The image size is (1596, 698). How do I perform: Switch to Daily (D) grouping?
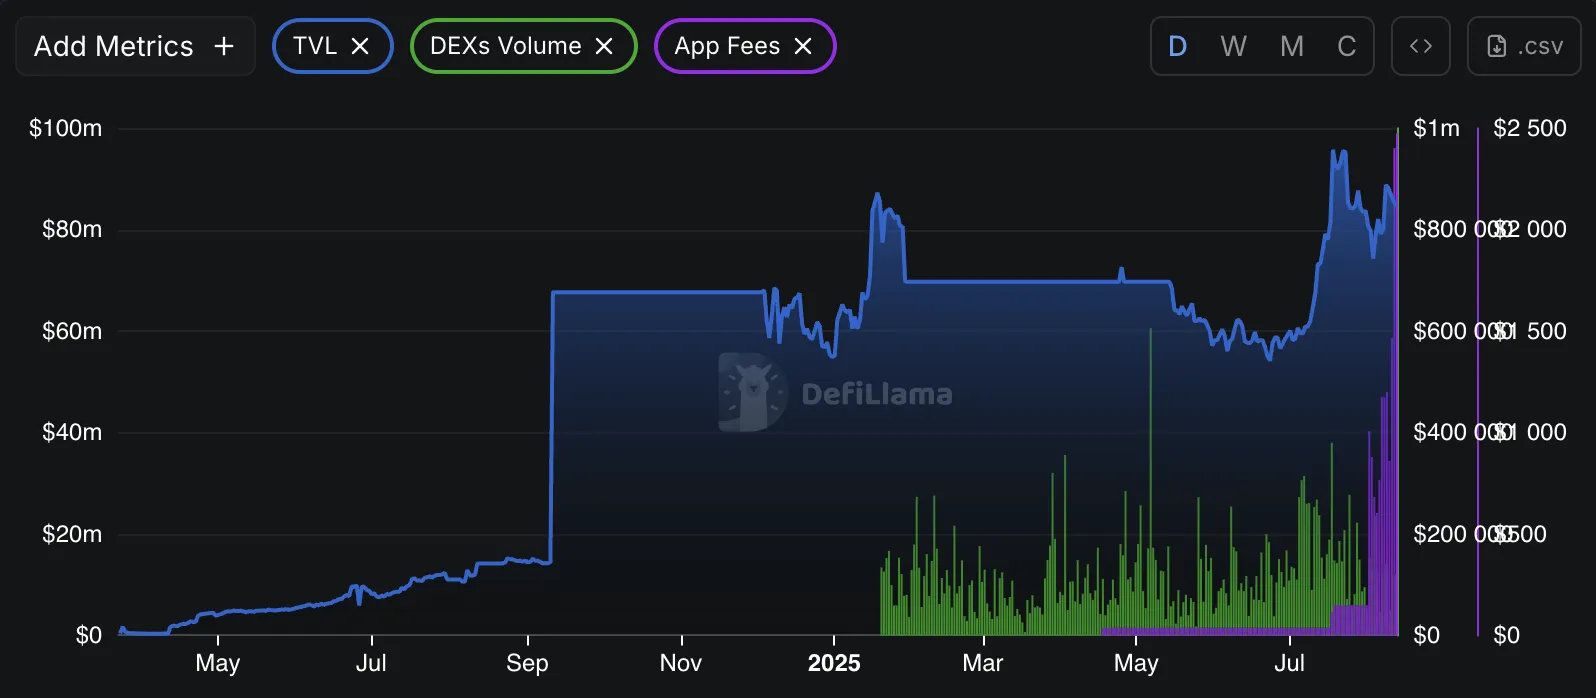coord(1178,46)
